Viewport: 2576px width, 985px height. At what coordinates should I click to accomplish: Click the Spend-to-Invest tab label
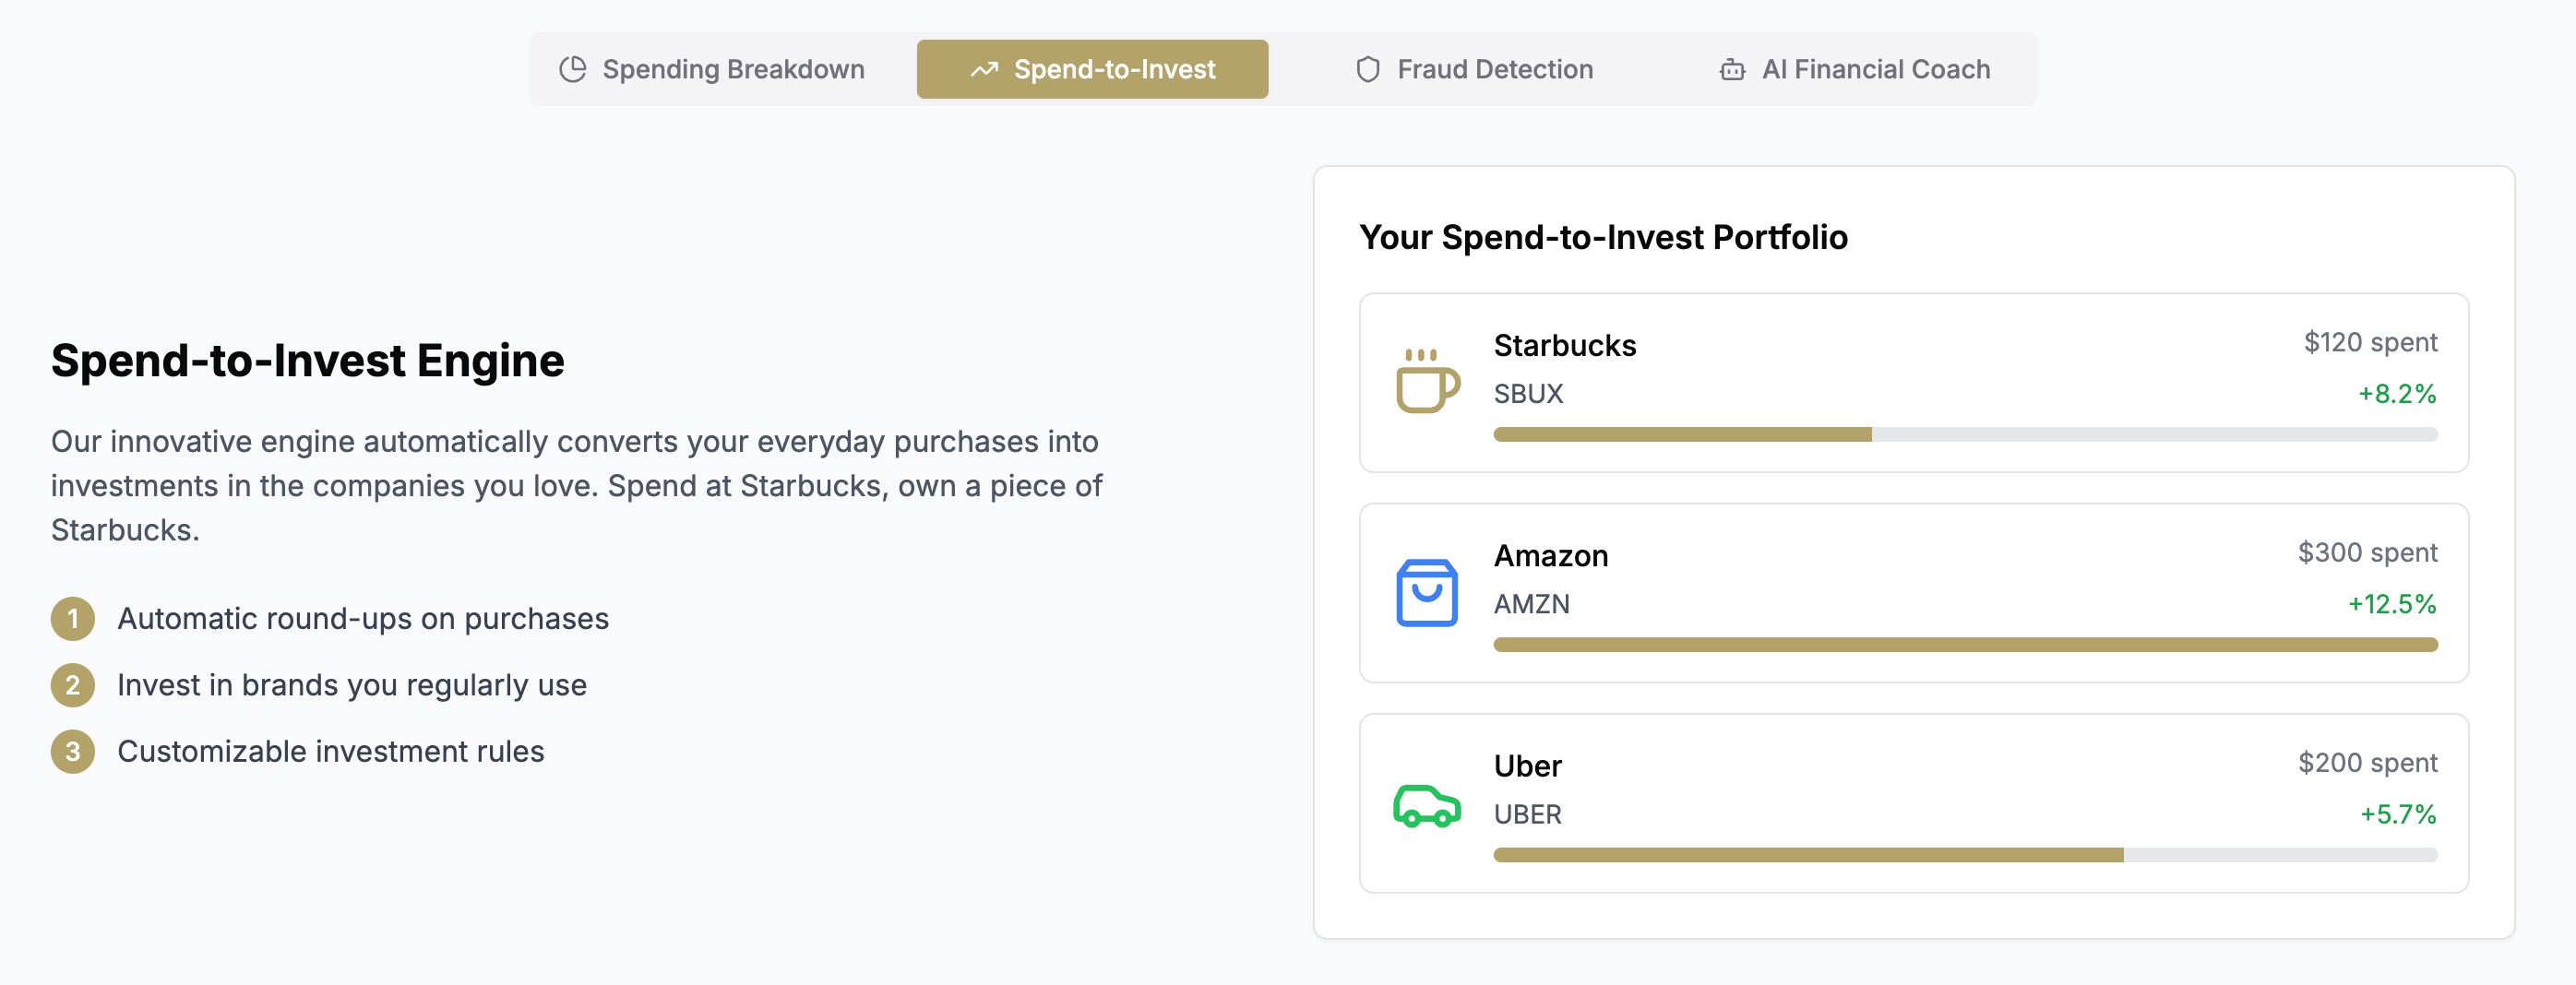[1114, 69]
